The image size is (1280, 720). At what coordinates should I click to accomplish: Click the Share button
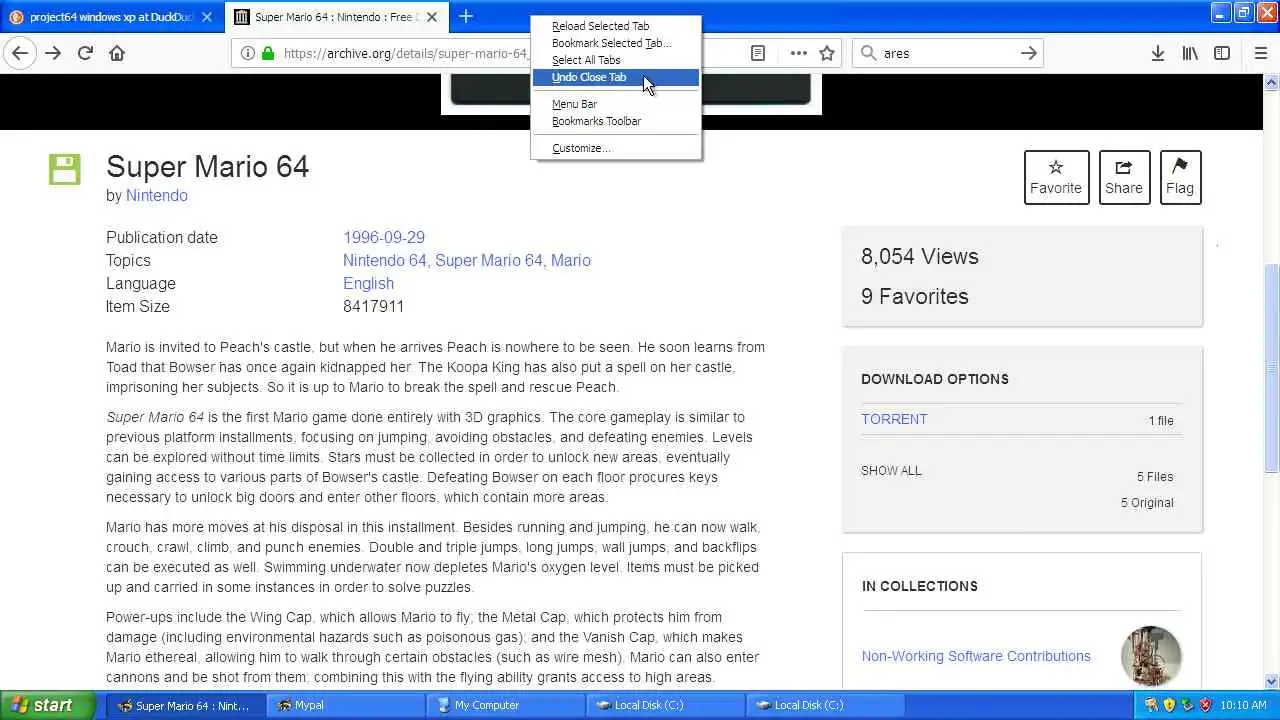(x=1124, y=177)
